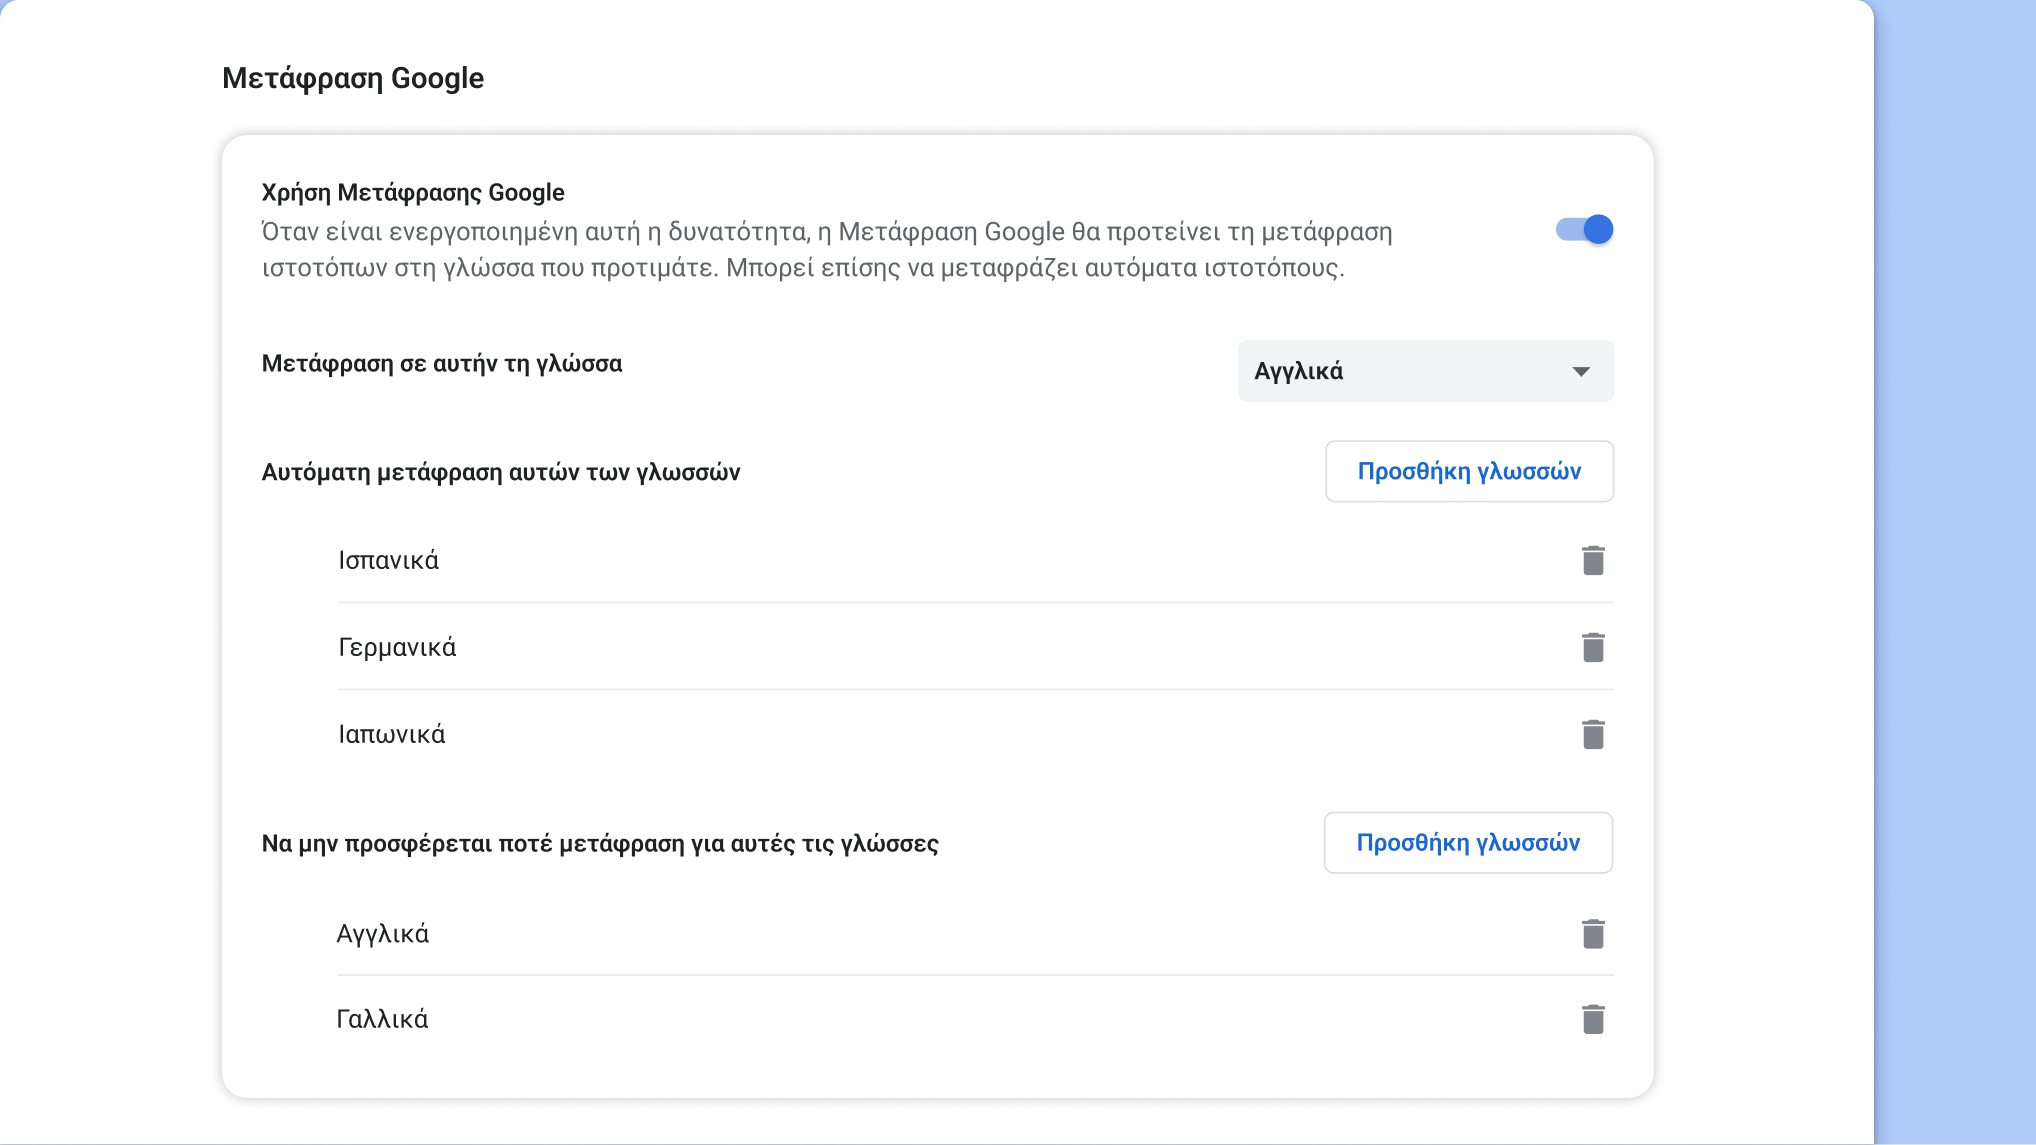Remove Αγγλικά from the never-translate list
Viewport: 2036px width, 1145px height.
1592,933
